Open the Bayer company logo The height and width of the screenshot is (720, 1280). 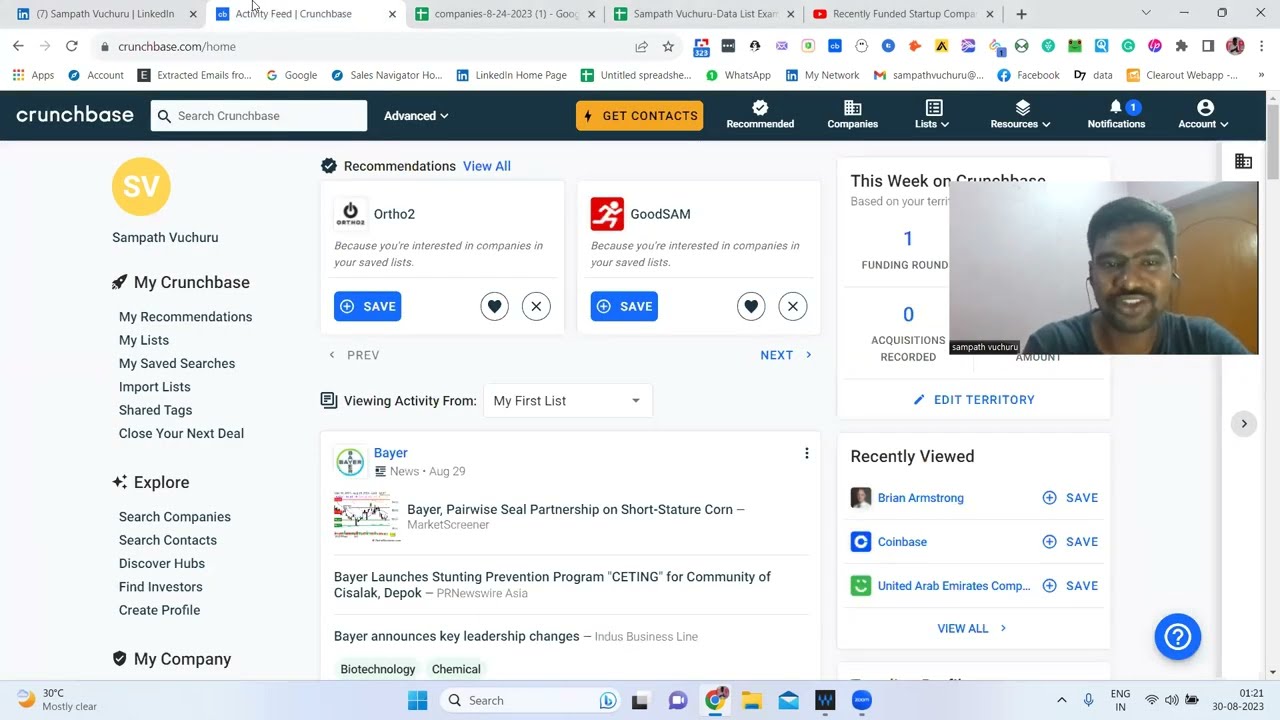coord(350,461)
